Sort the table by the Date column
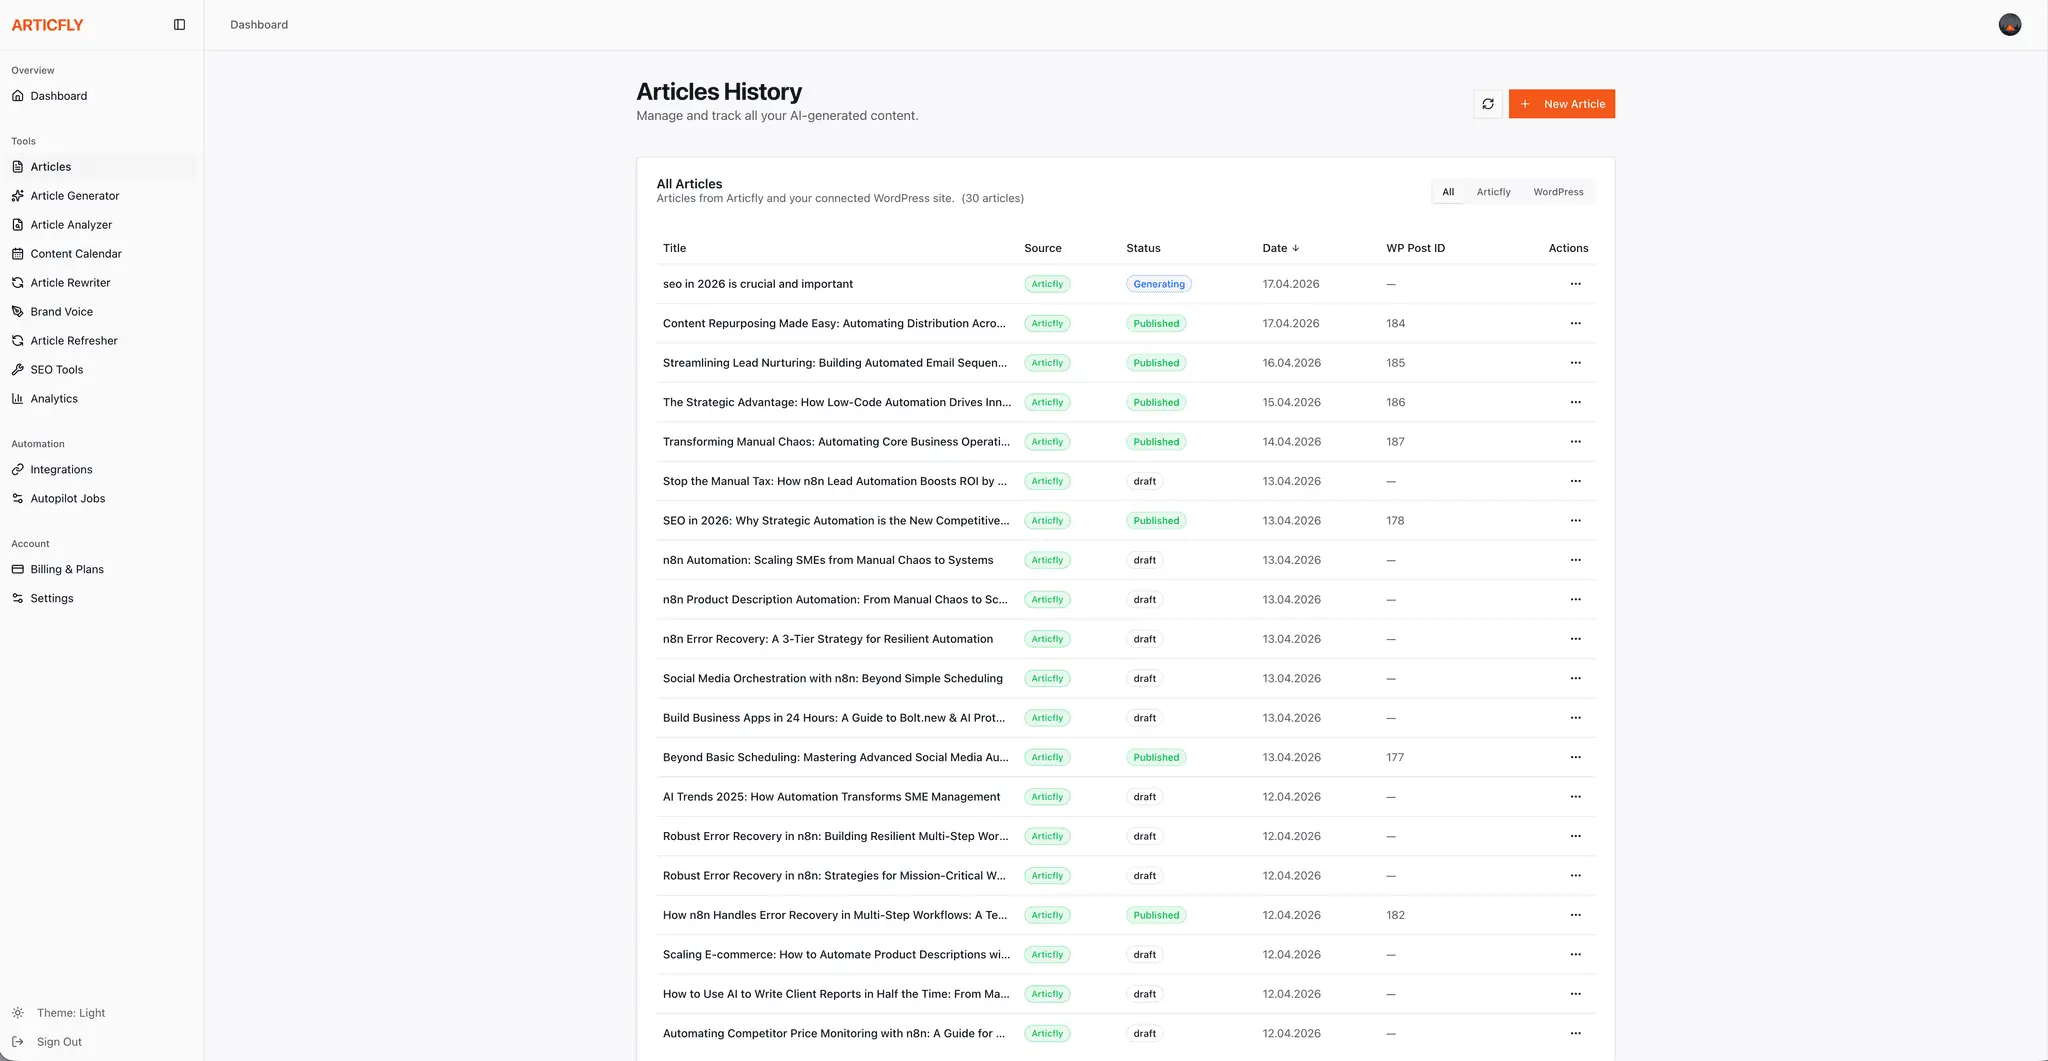2048x1061 pixels. click(x=1280, y=248)
